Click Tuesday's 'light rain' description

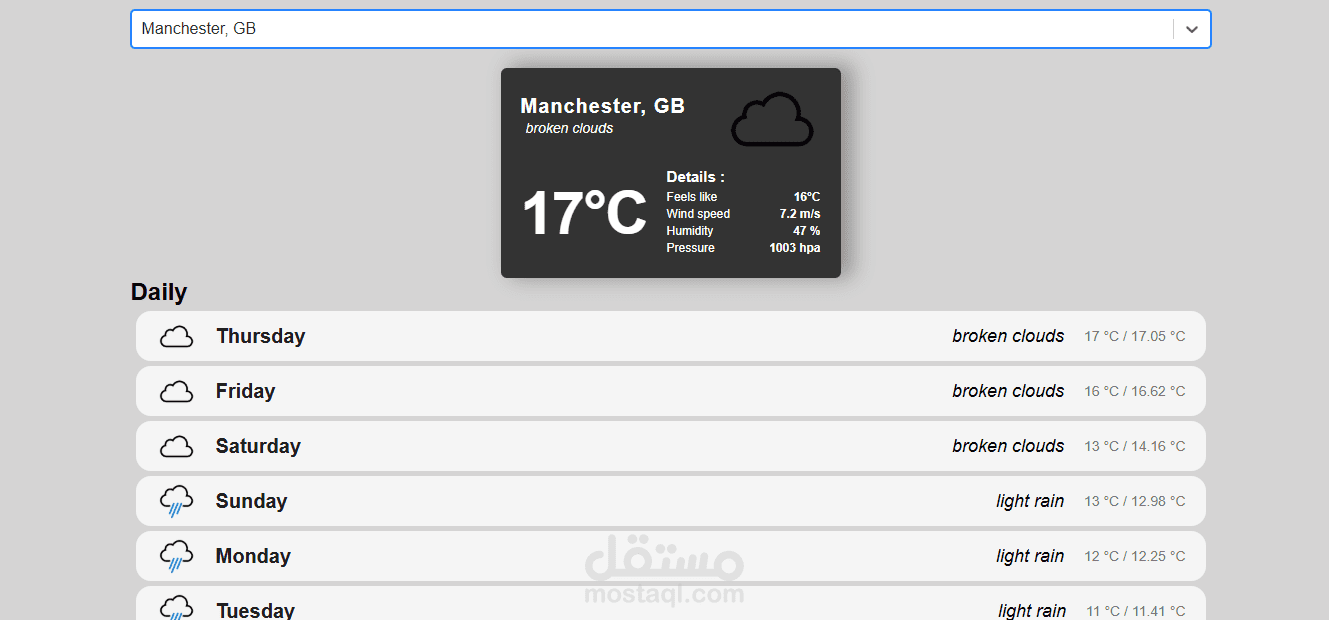click(1032, 610)
